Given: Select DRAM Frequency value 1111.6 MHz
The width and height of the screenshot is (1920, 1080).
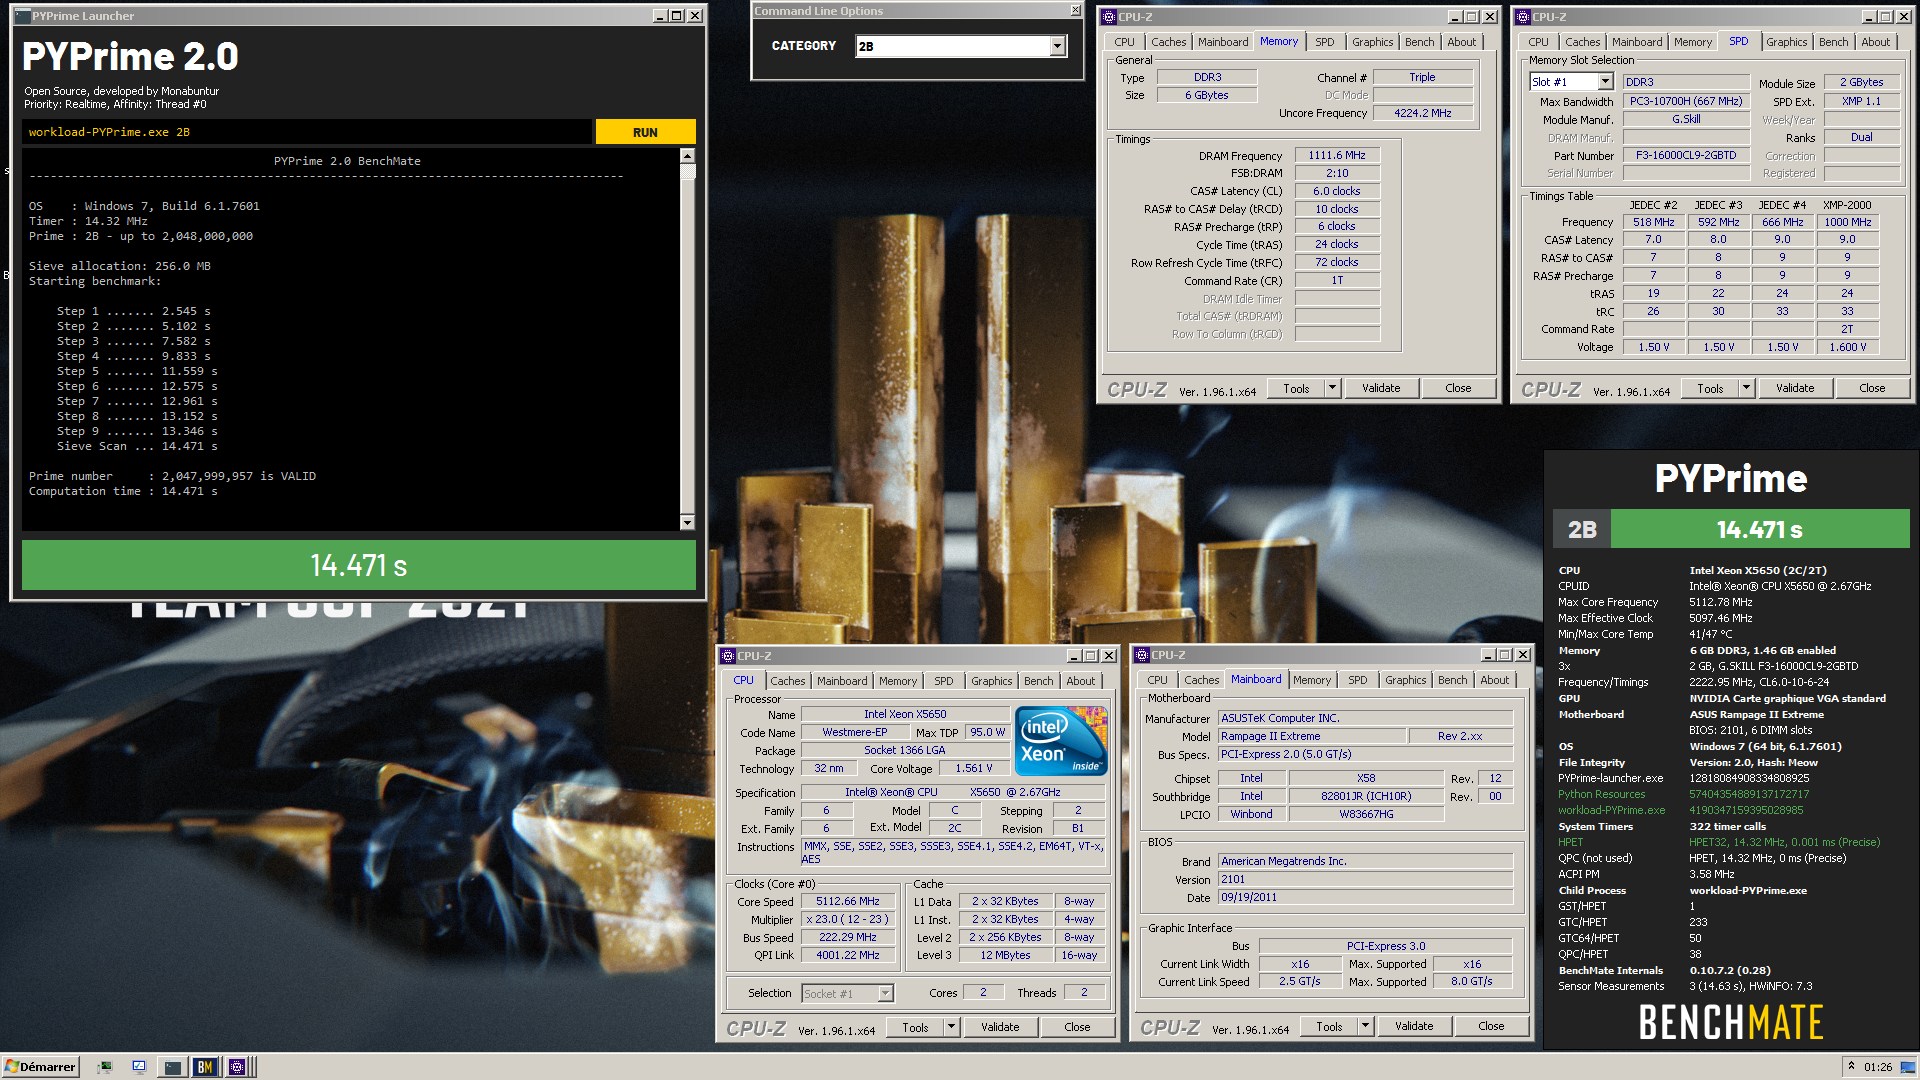Looking at the screenshot, I should point(1337,156).
